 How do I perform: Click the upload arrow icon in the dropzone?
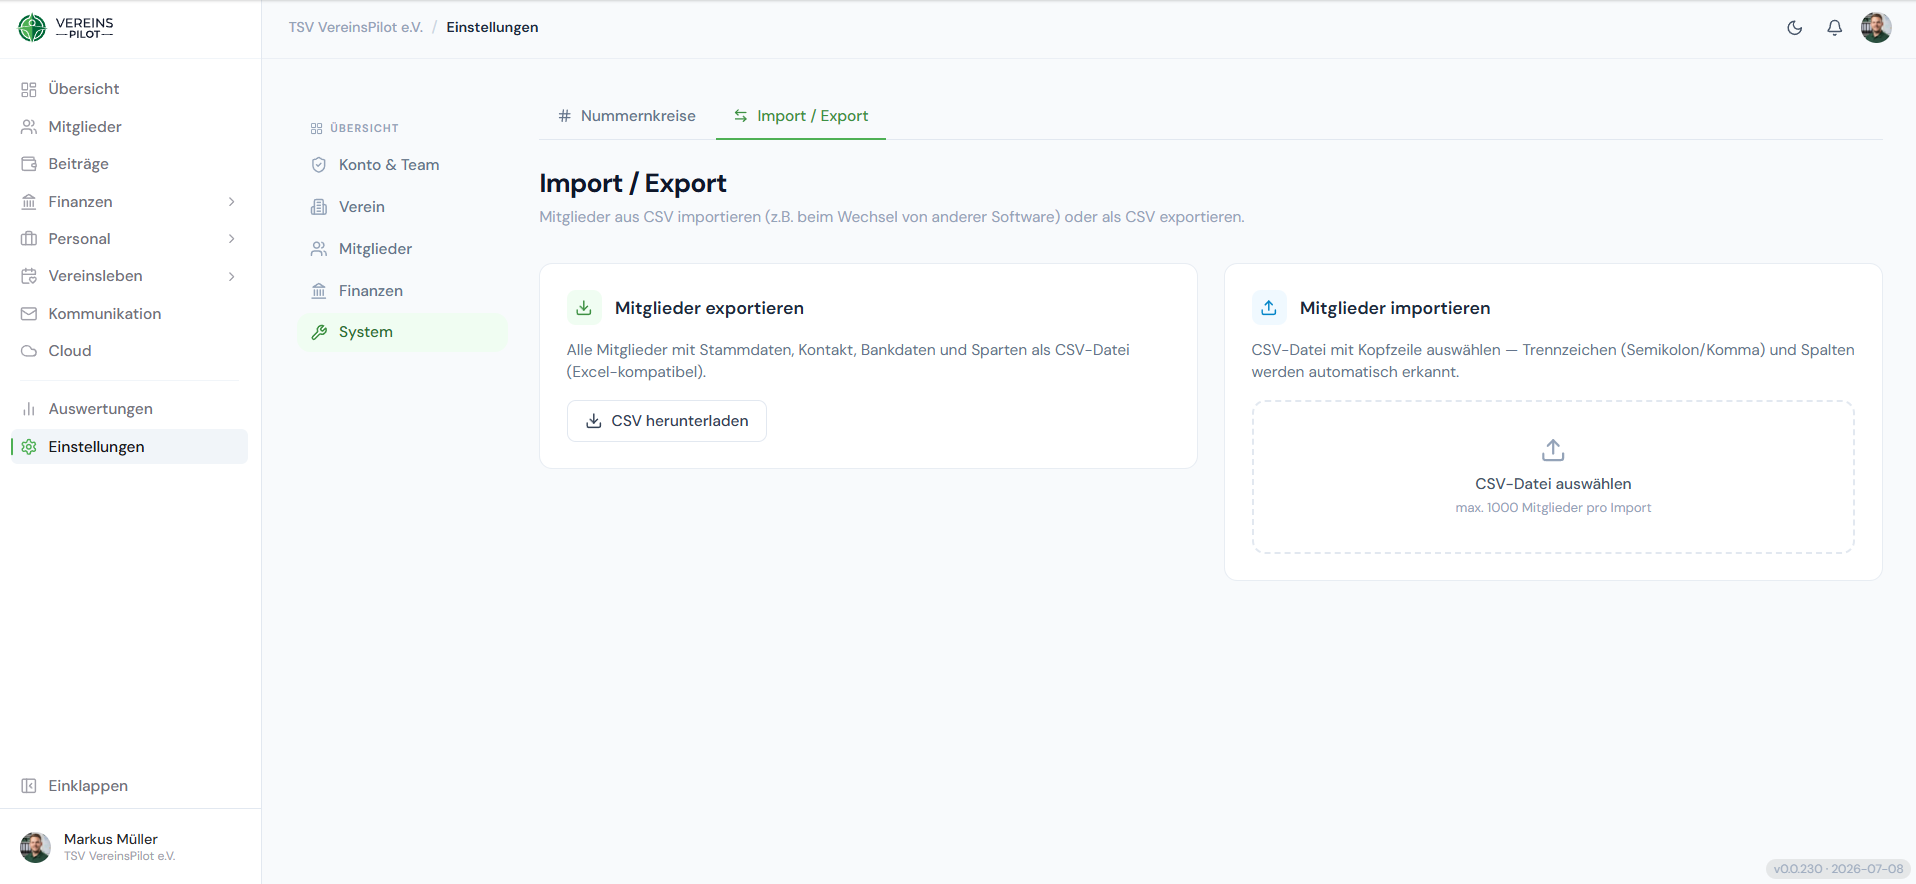click(x=1553, y=450)
